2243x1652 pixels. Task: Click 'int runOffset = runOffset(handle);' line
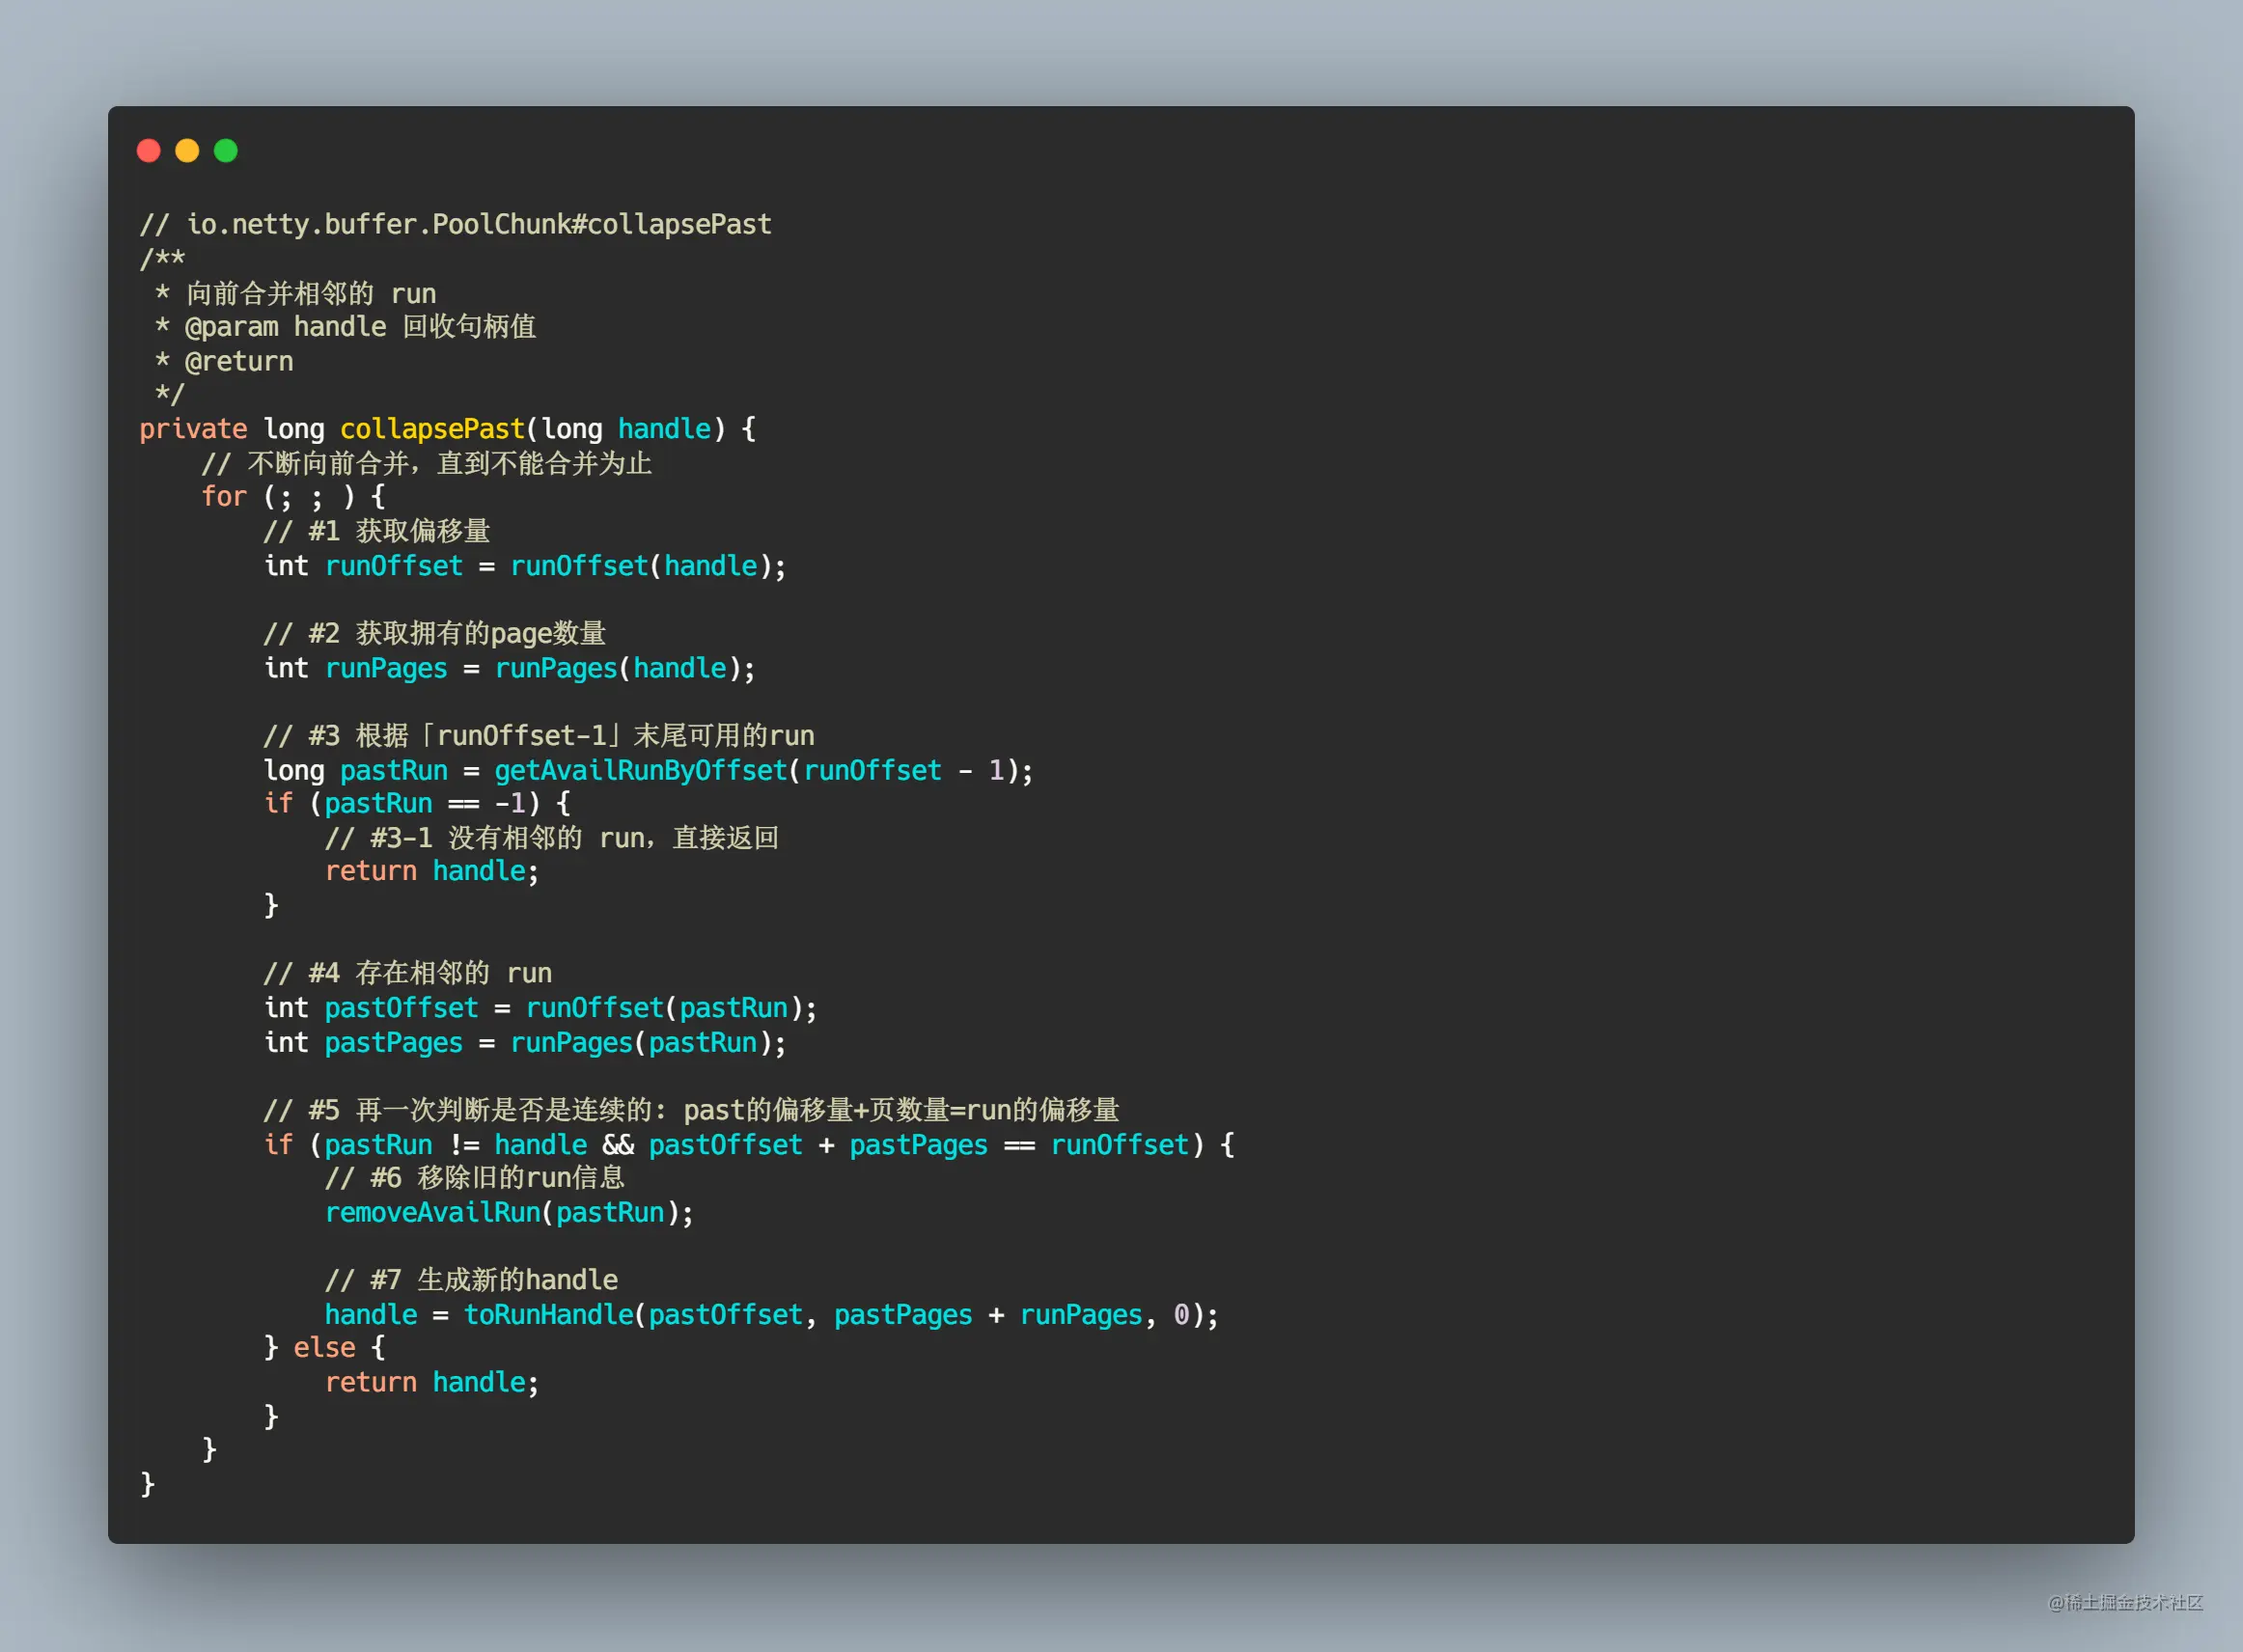click(525, 566)
